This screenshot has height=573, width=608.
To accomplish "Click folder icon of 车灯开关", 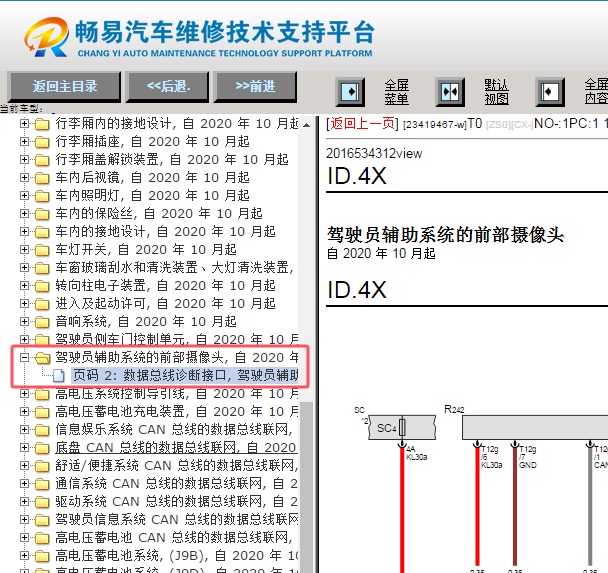I will point(42,250).
